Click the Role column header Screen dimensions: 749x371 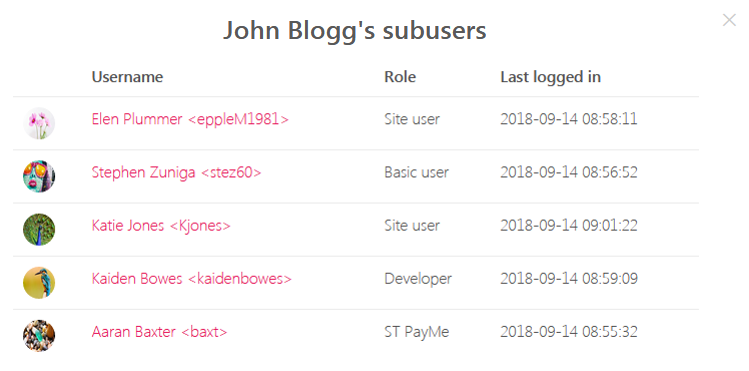tap(400, 77)
